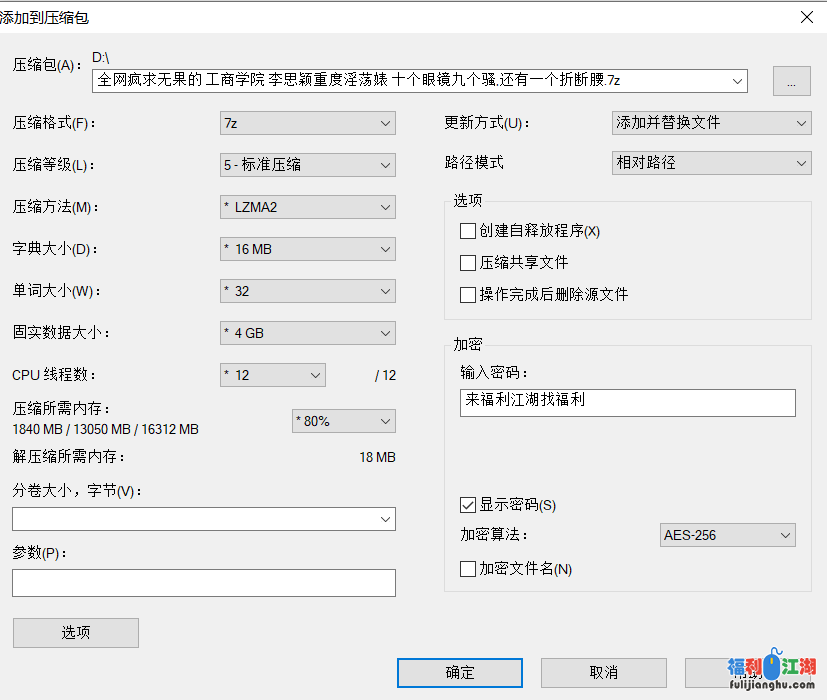This screenshot has width=827, height=700.
Task: Open the 更新方式 dropdown
Action: [710, 123]
